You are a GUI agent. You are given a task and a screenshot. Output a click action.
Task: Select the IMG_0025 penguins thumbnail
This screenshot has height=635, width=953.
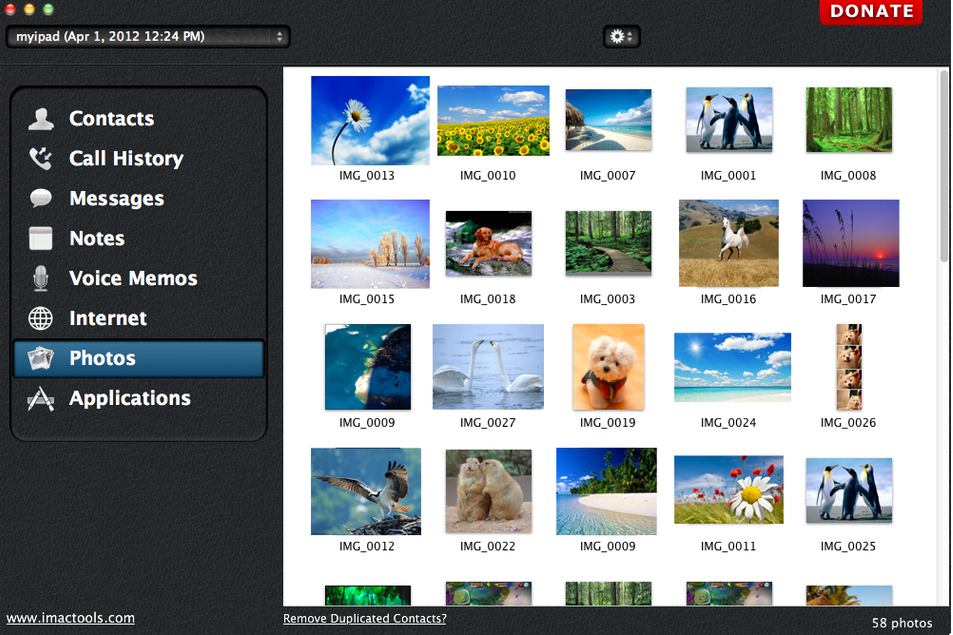click(849, 490)
